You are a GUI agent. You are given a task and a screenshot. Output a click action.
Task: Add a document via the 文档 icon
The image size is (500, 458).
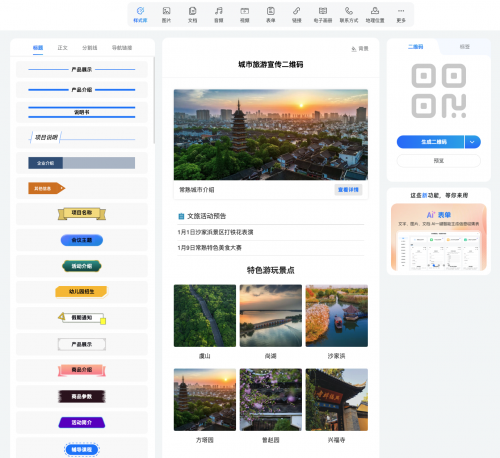click(192, 15)
